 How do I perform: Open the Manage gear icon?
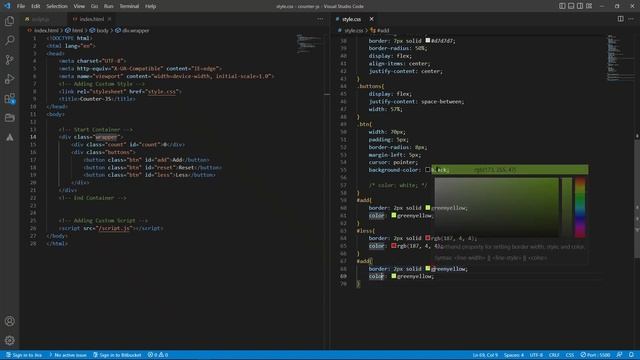point(9,340)
